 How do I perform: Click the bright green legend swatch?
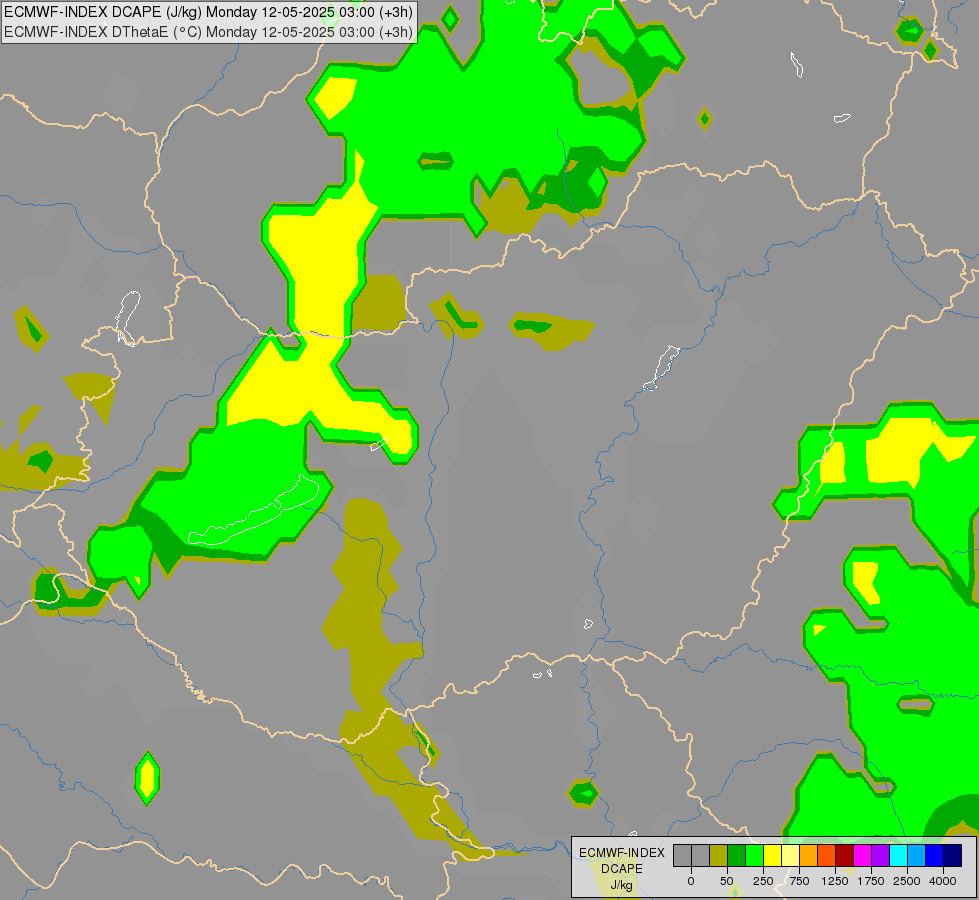(x=755, y=856)
